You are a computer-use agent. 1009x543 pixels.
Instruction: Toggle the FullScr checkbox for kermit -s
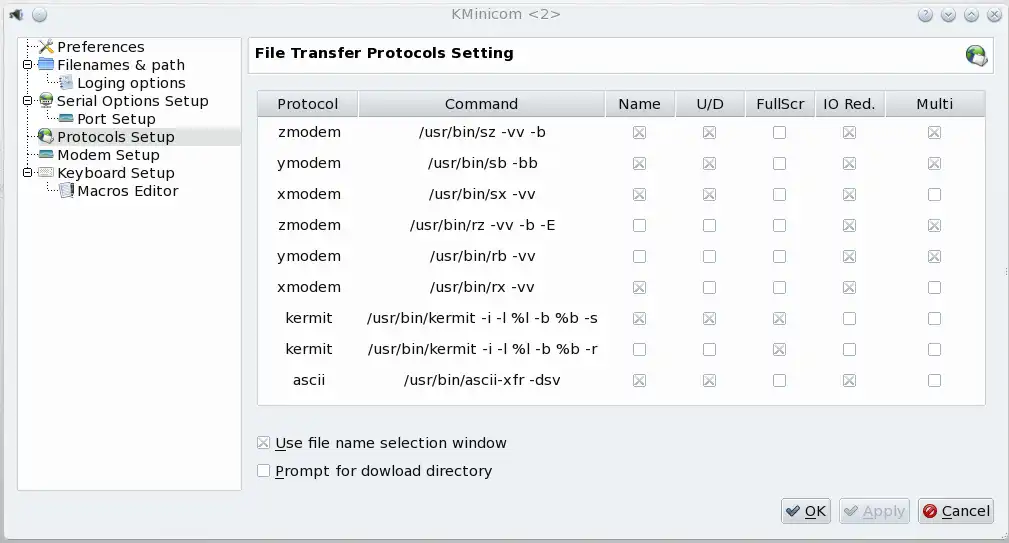pyautogui.click(x=779, y=318)
